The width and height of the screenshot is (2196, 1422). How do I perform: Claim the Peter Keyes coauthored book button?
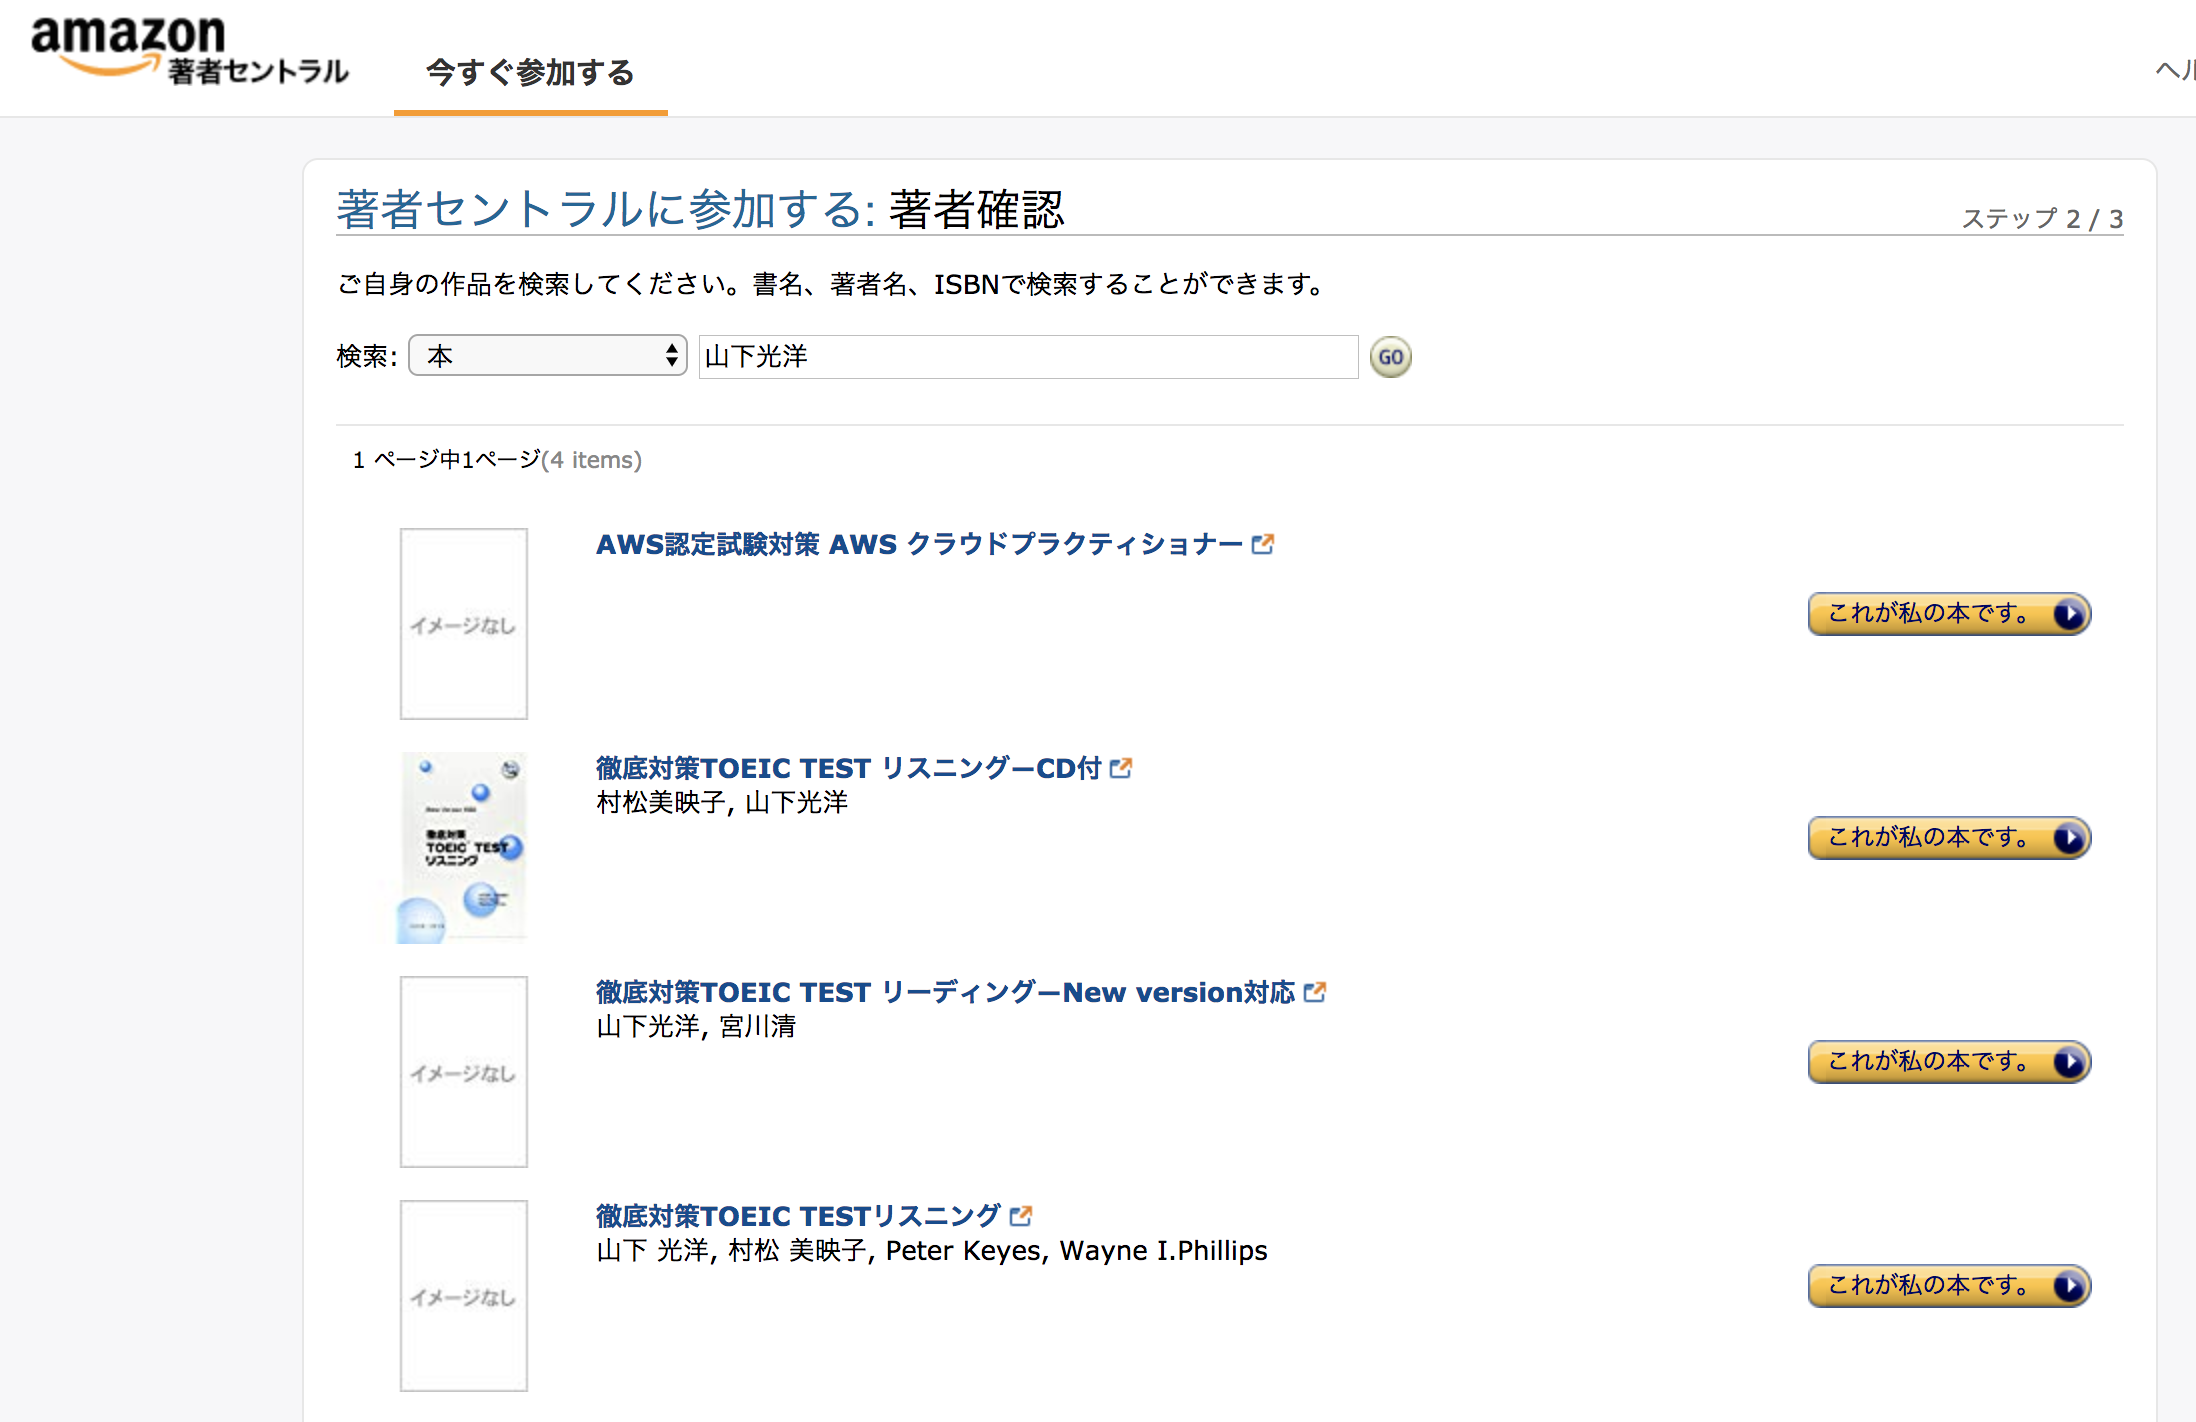click(x=1949, y=1285)
